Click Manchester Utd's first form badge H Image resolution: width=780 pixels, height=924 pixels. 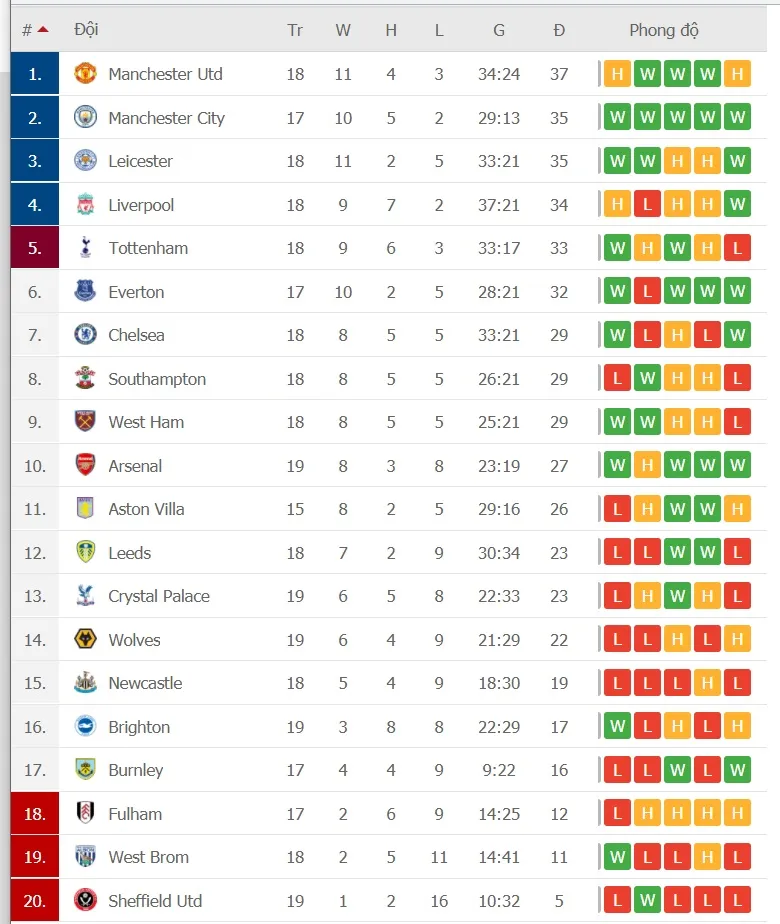(618, 74)
